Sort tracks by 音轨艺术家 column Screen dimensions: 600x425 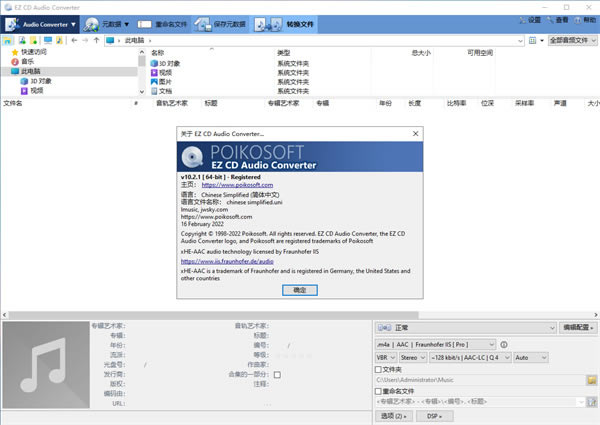[x=172, y=103]
